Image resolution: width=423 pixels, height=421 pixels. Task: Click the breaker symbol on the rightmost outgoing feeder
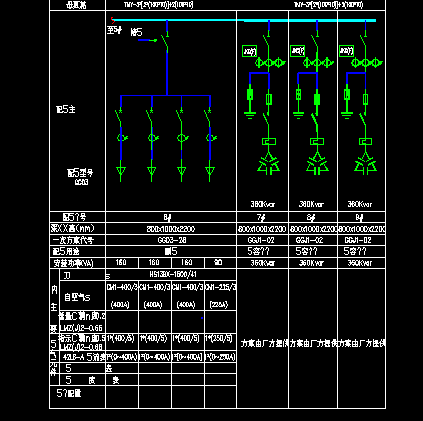click(x=208, y=117)
